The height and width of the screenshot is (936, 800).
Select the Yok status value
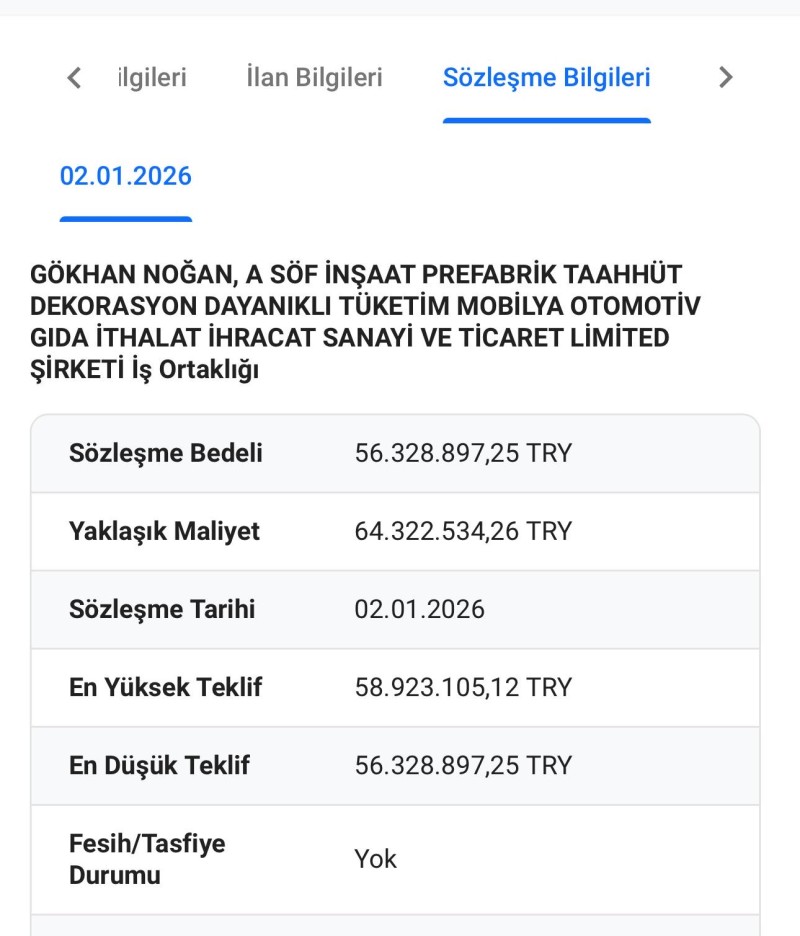pyautogui.click(x=376, y=860)
